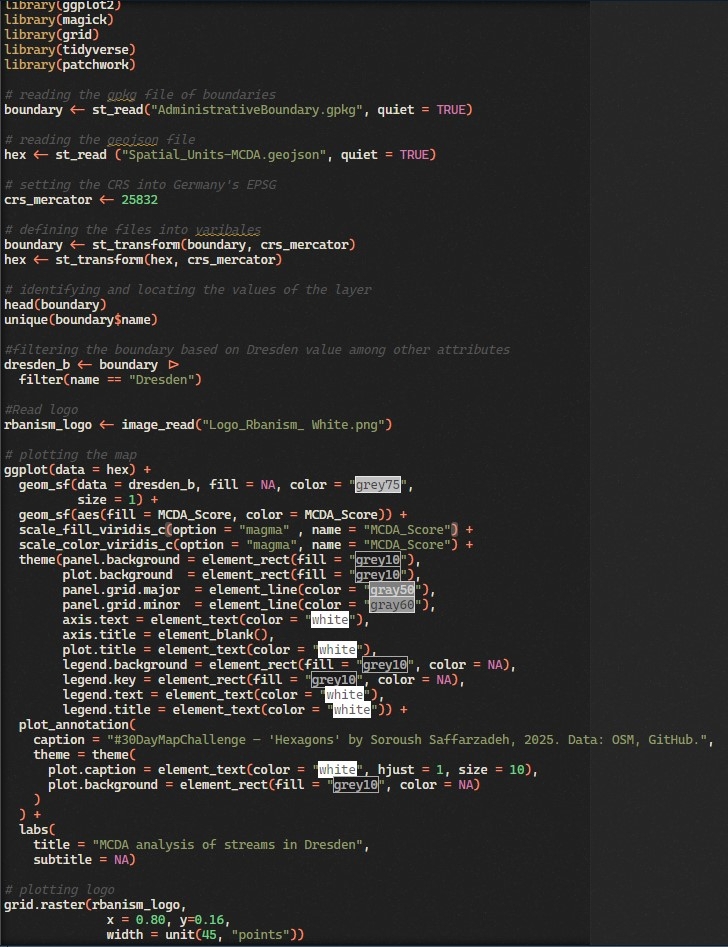Click the "grey10" value on legend.key line

pyautogui.click(x=333, y=680)
